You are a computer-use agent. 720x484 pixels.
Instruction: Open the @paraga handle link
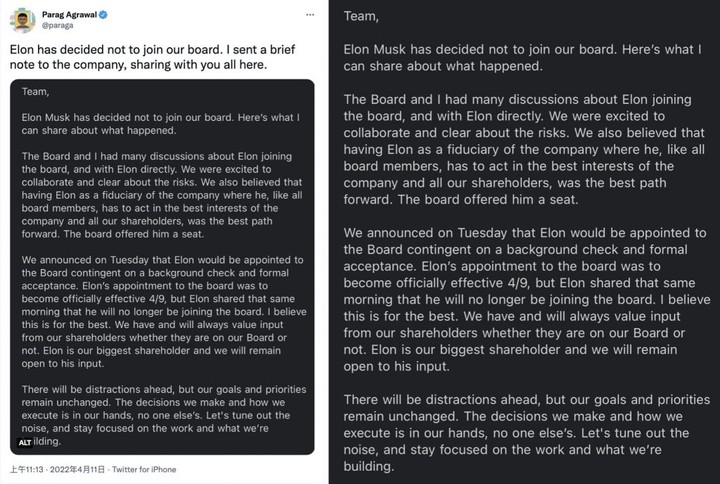pyautogui.click(x=58, y=27)
